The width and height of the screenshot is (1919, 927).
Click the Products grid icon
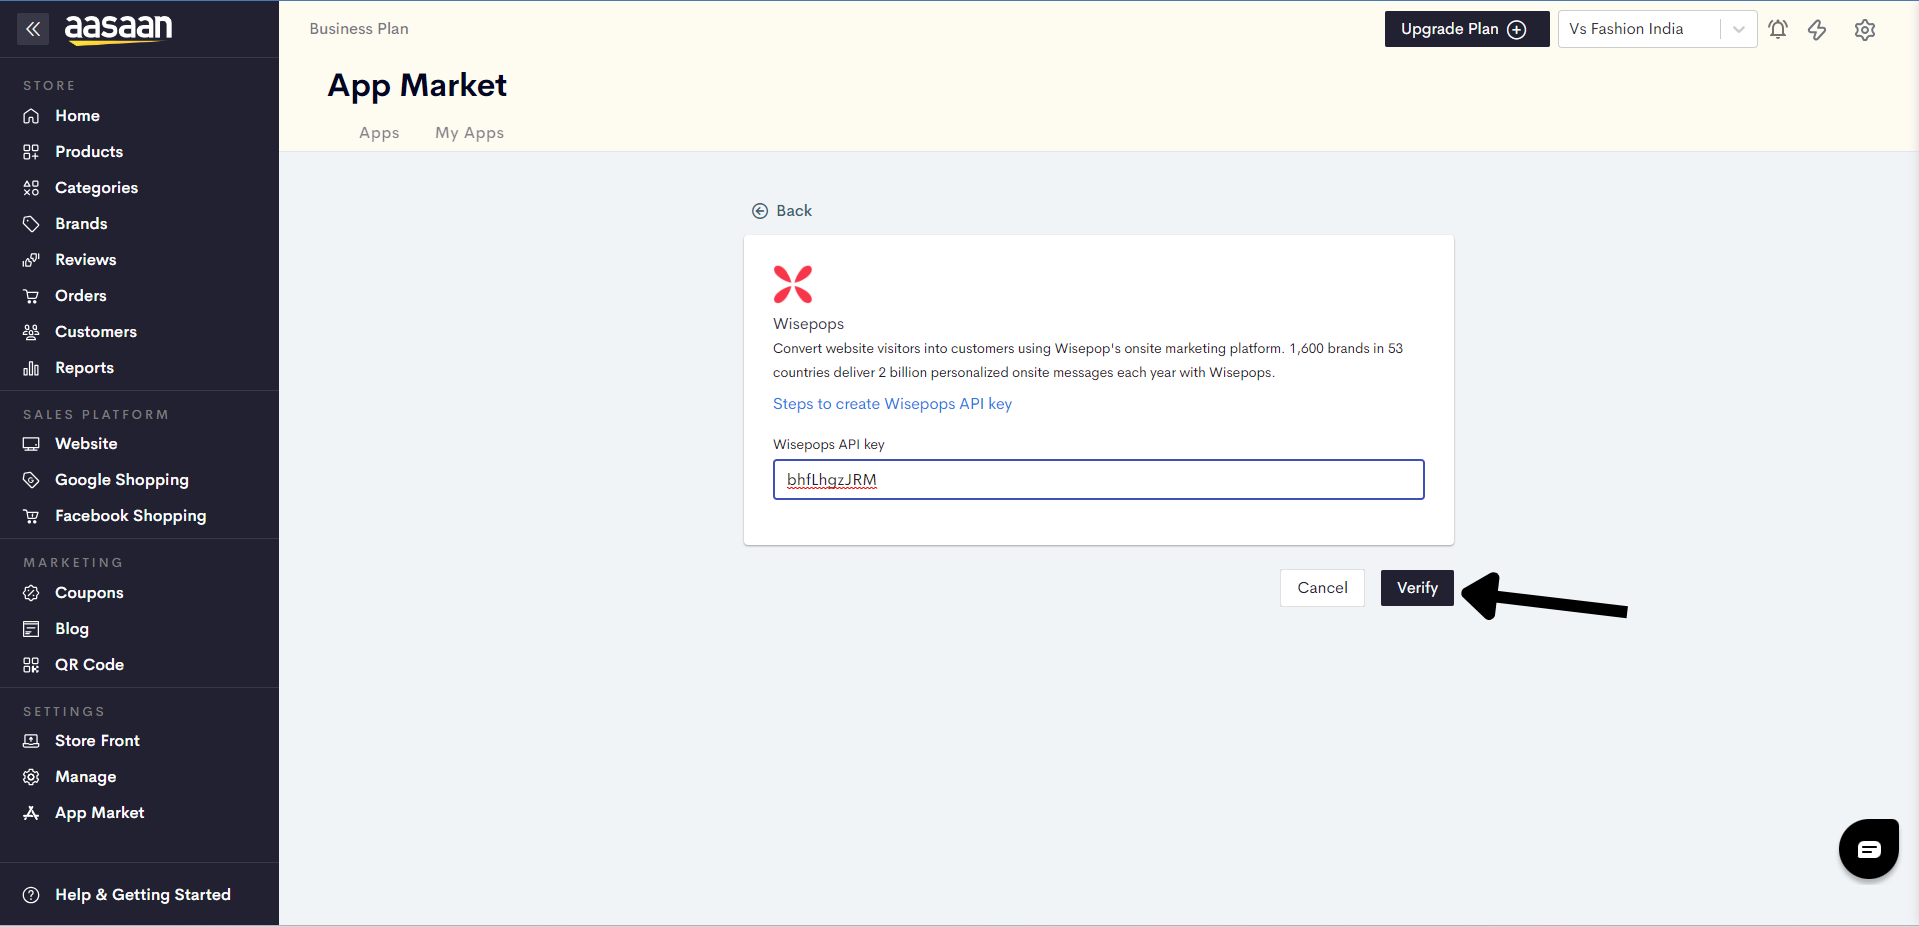tap(31, 152)
